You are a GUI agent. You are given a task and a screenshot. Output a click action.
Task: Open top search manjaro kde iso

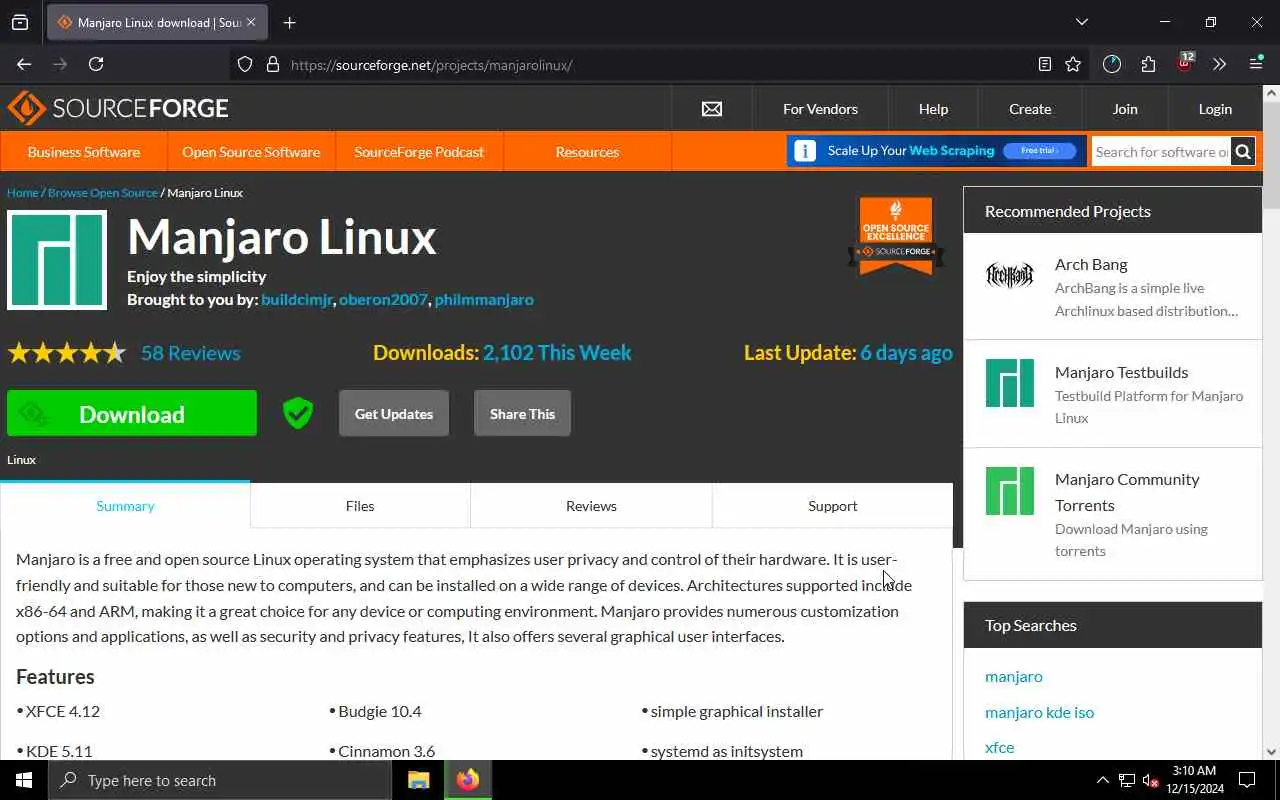click(x=1039, y=712)
